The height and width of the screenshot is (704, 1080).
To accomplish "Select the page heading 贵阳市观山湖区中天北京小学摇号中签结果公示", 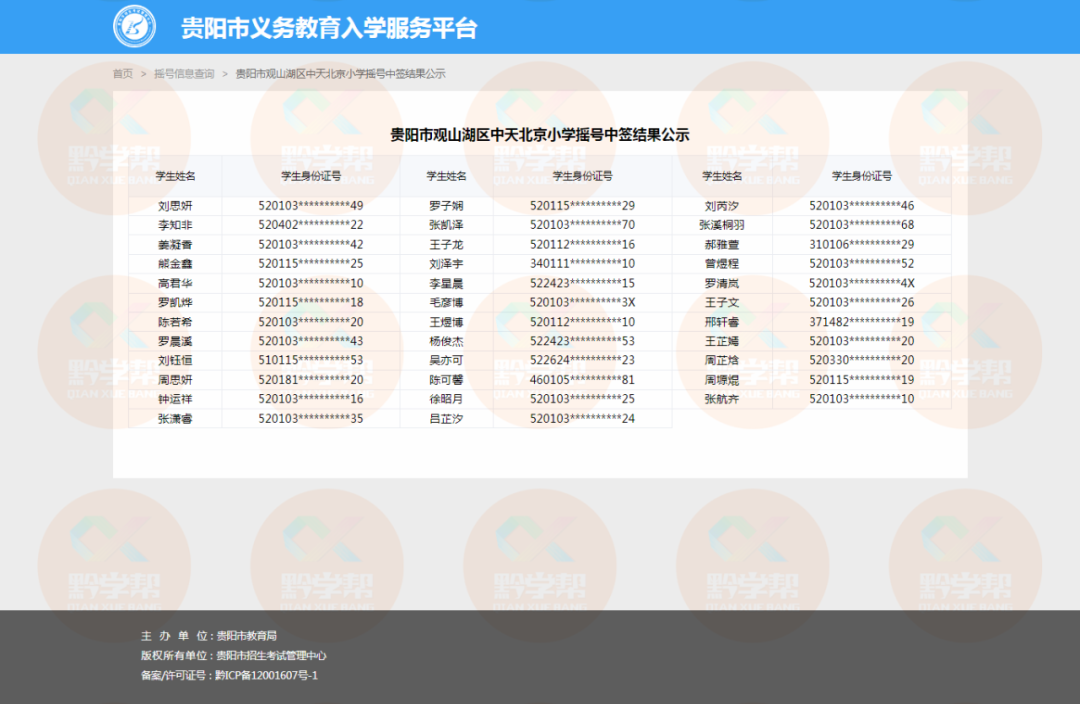I will pyautogui.click(x=540, y=135).
